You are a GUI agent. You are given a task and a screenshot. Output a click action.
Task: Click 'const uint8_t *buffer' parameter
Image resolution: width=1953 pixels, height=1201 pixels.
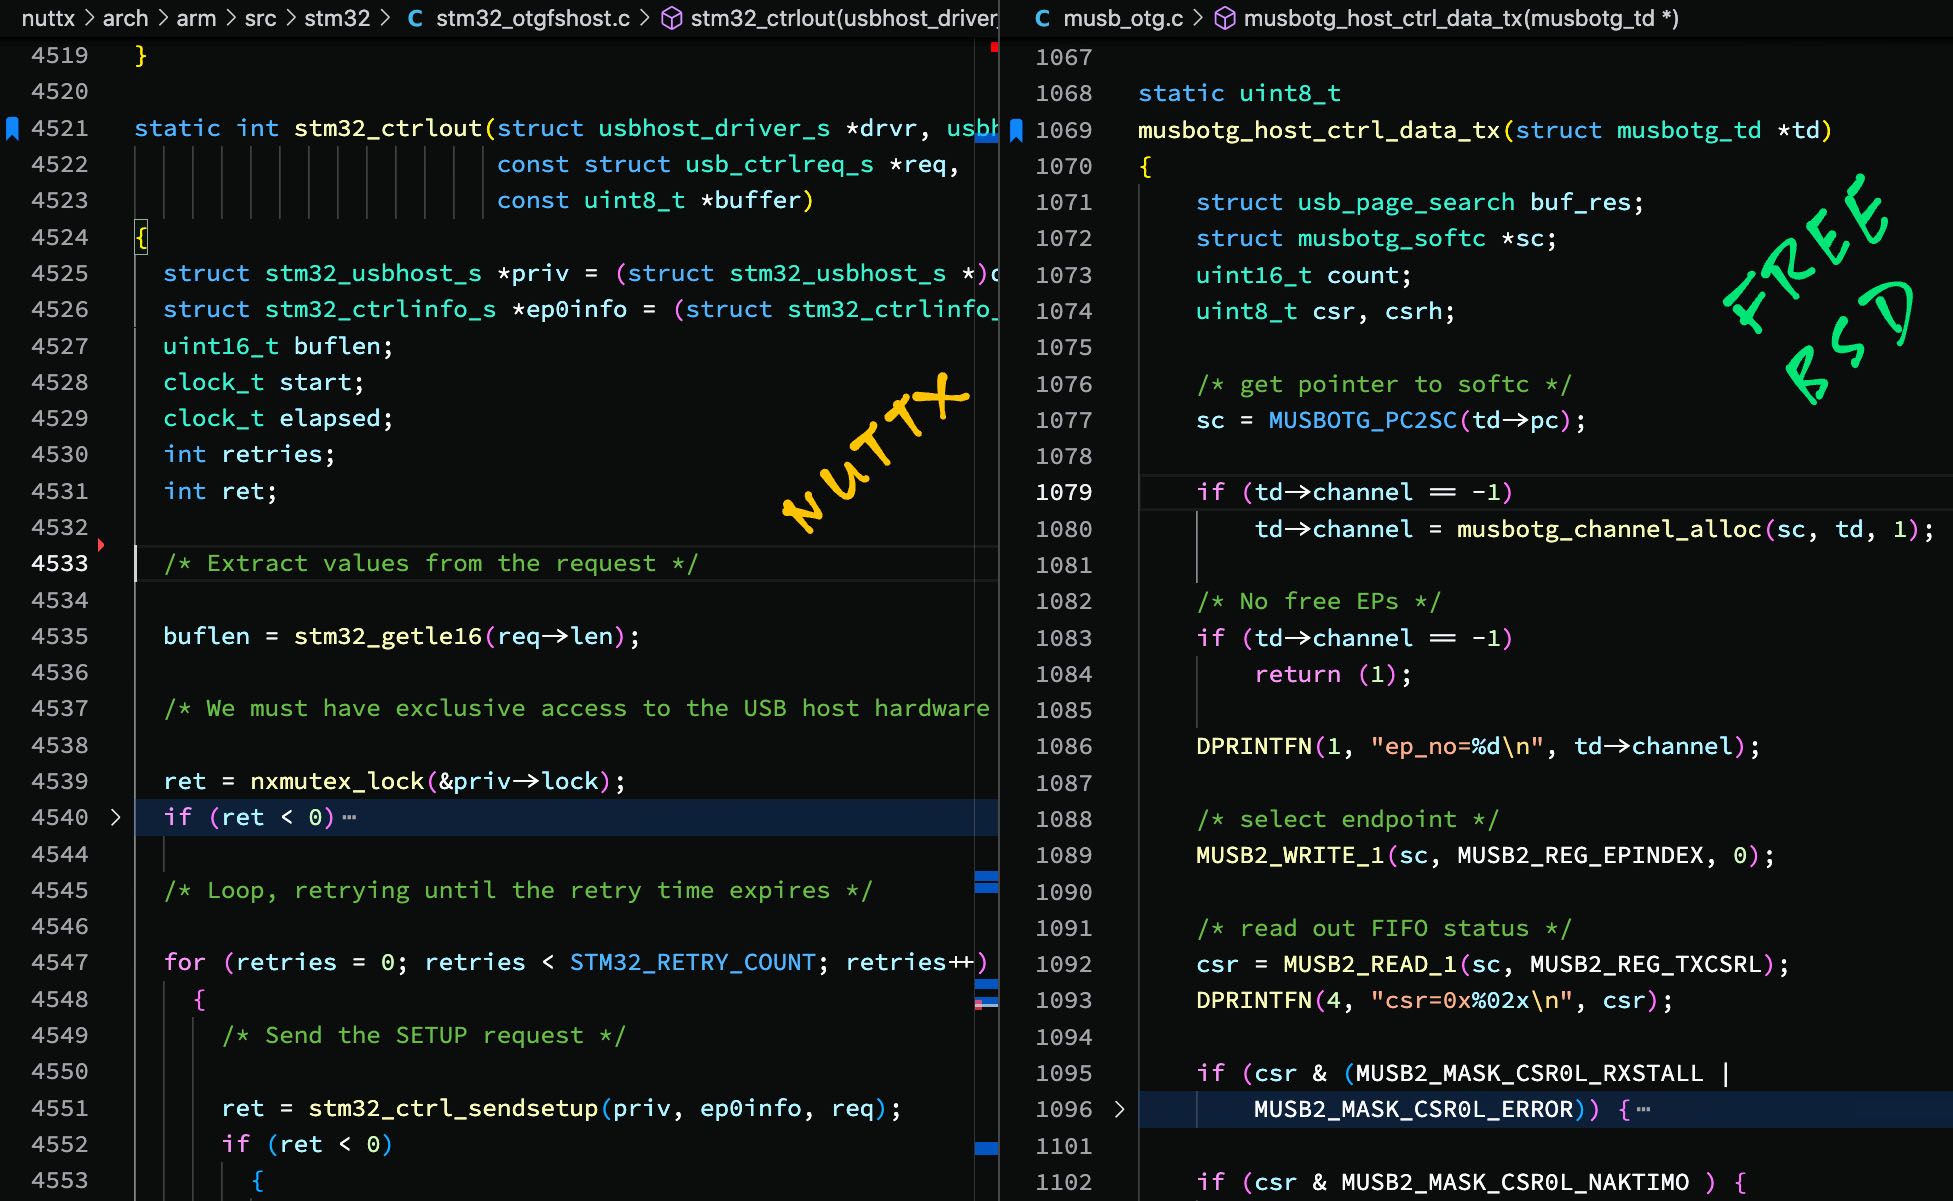650,200
